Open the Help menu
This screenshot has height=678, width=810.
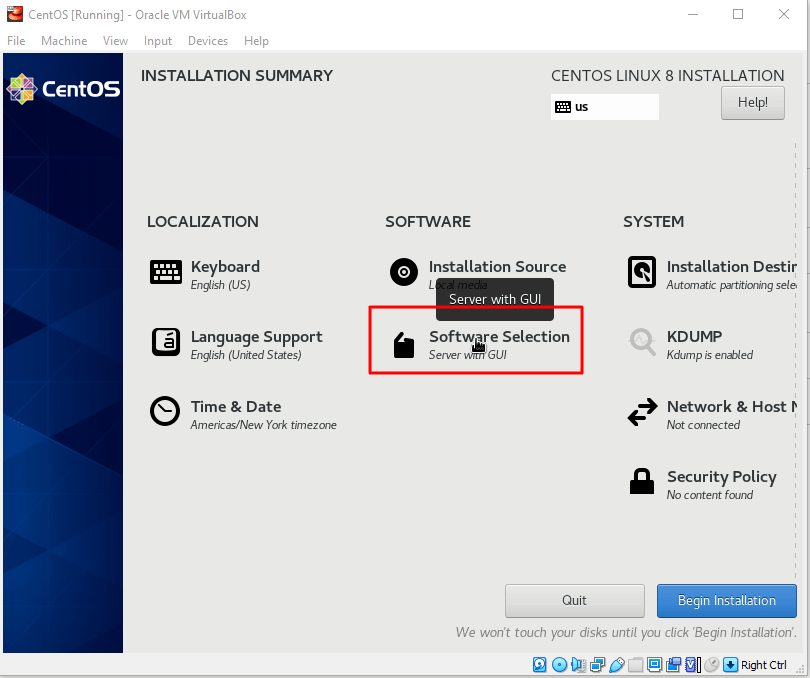click(256, 41)
